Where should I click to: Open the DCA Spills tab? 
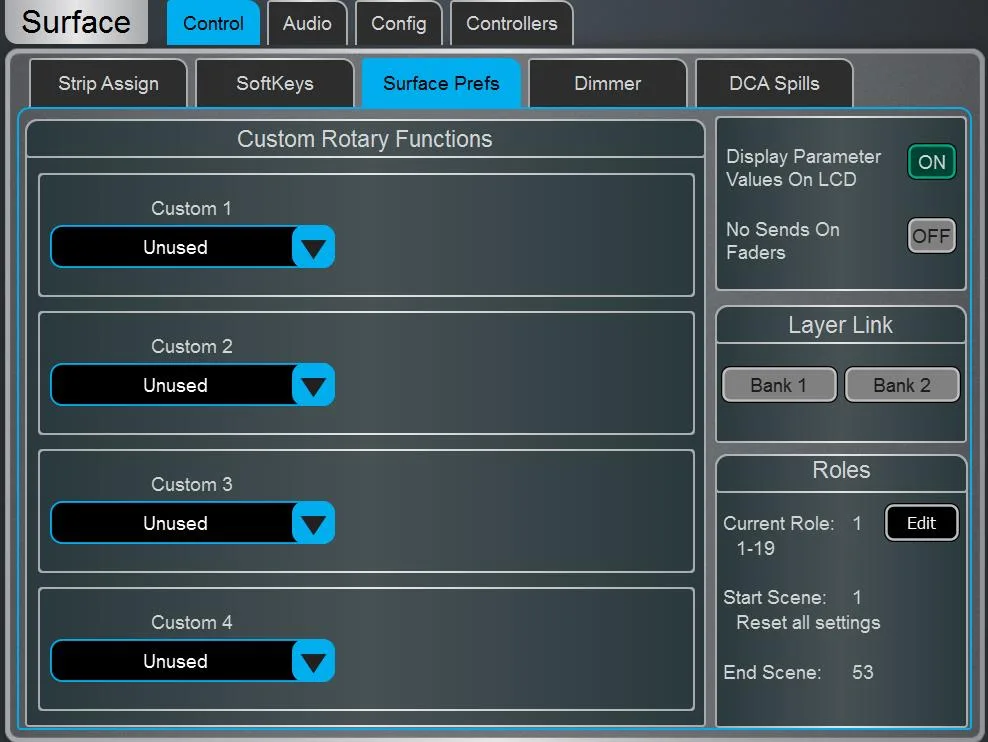point(774,83)
